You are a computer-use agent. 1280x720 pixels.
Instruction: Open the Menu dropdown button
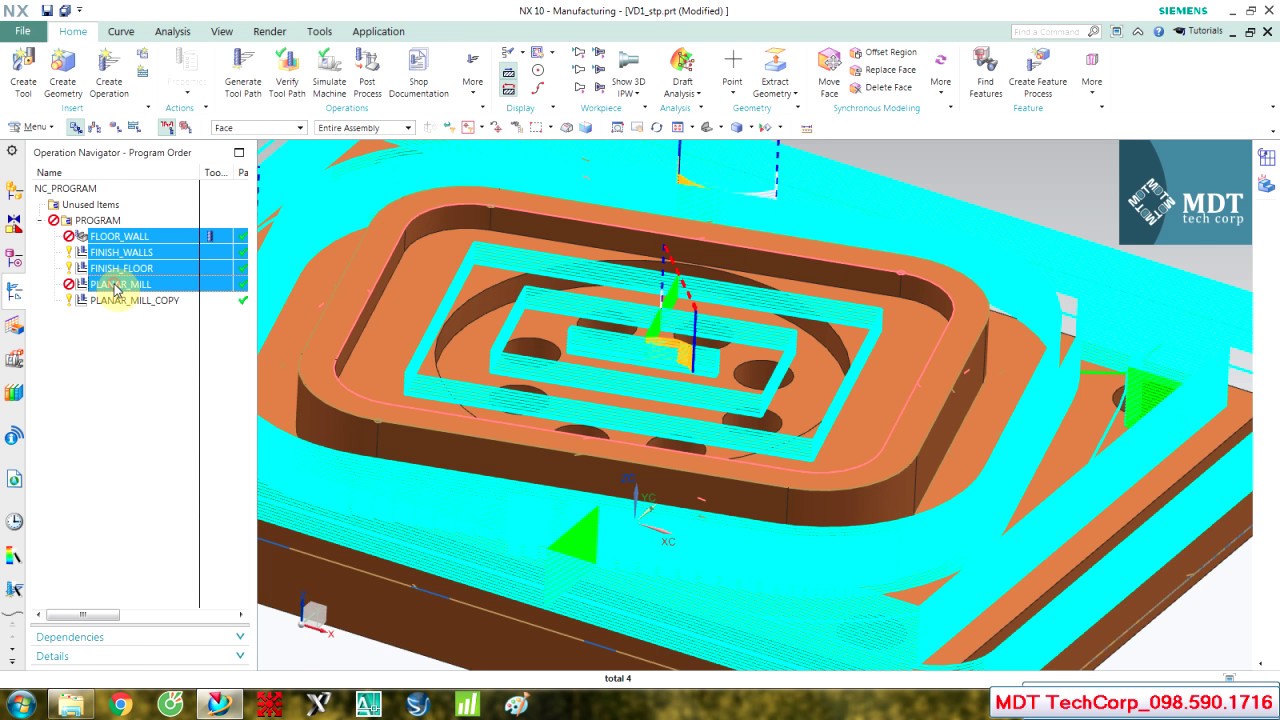(x=30, y=127)
